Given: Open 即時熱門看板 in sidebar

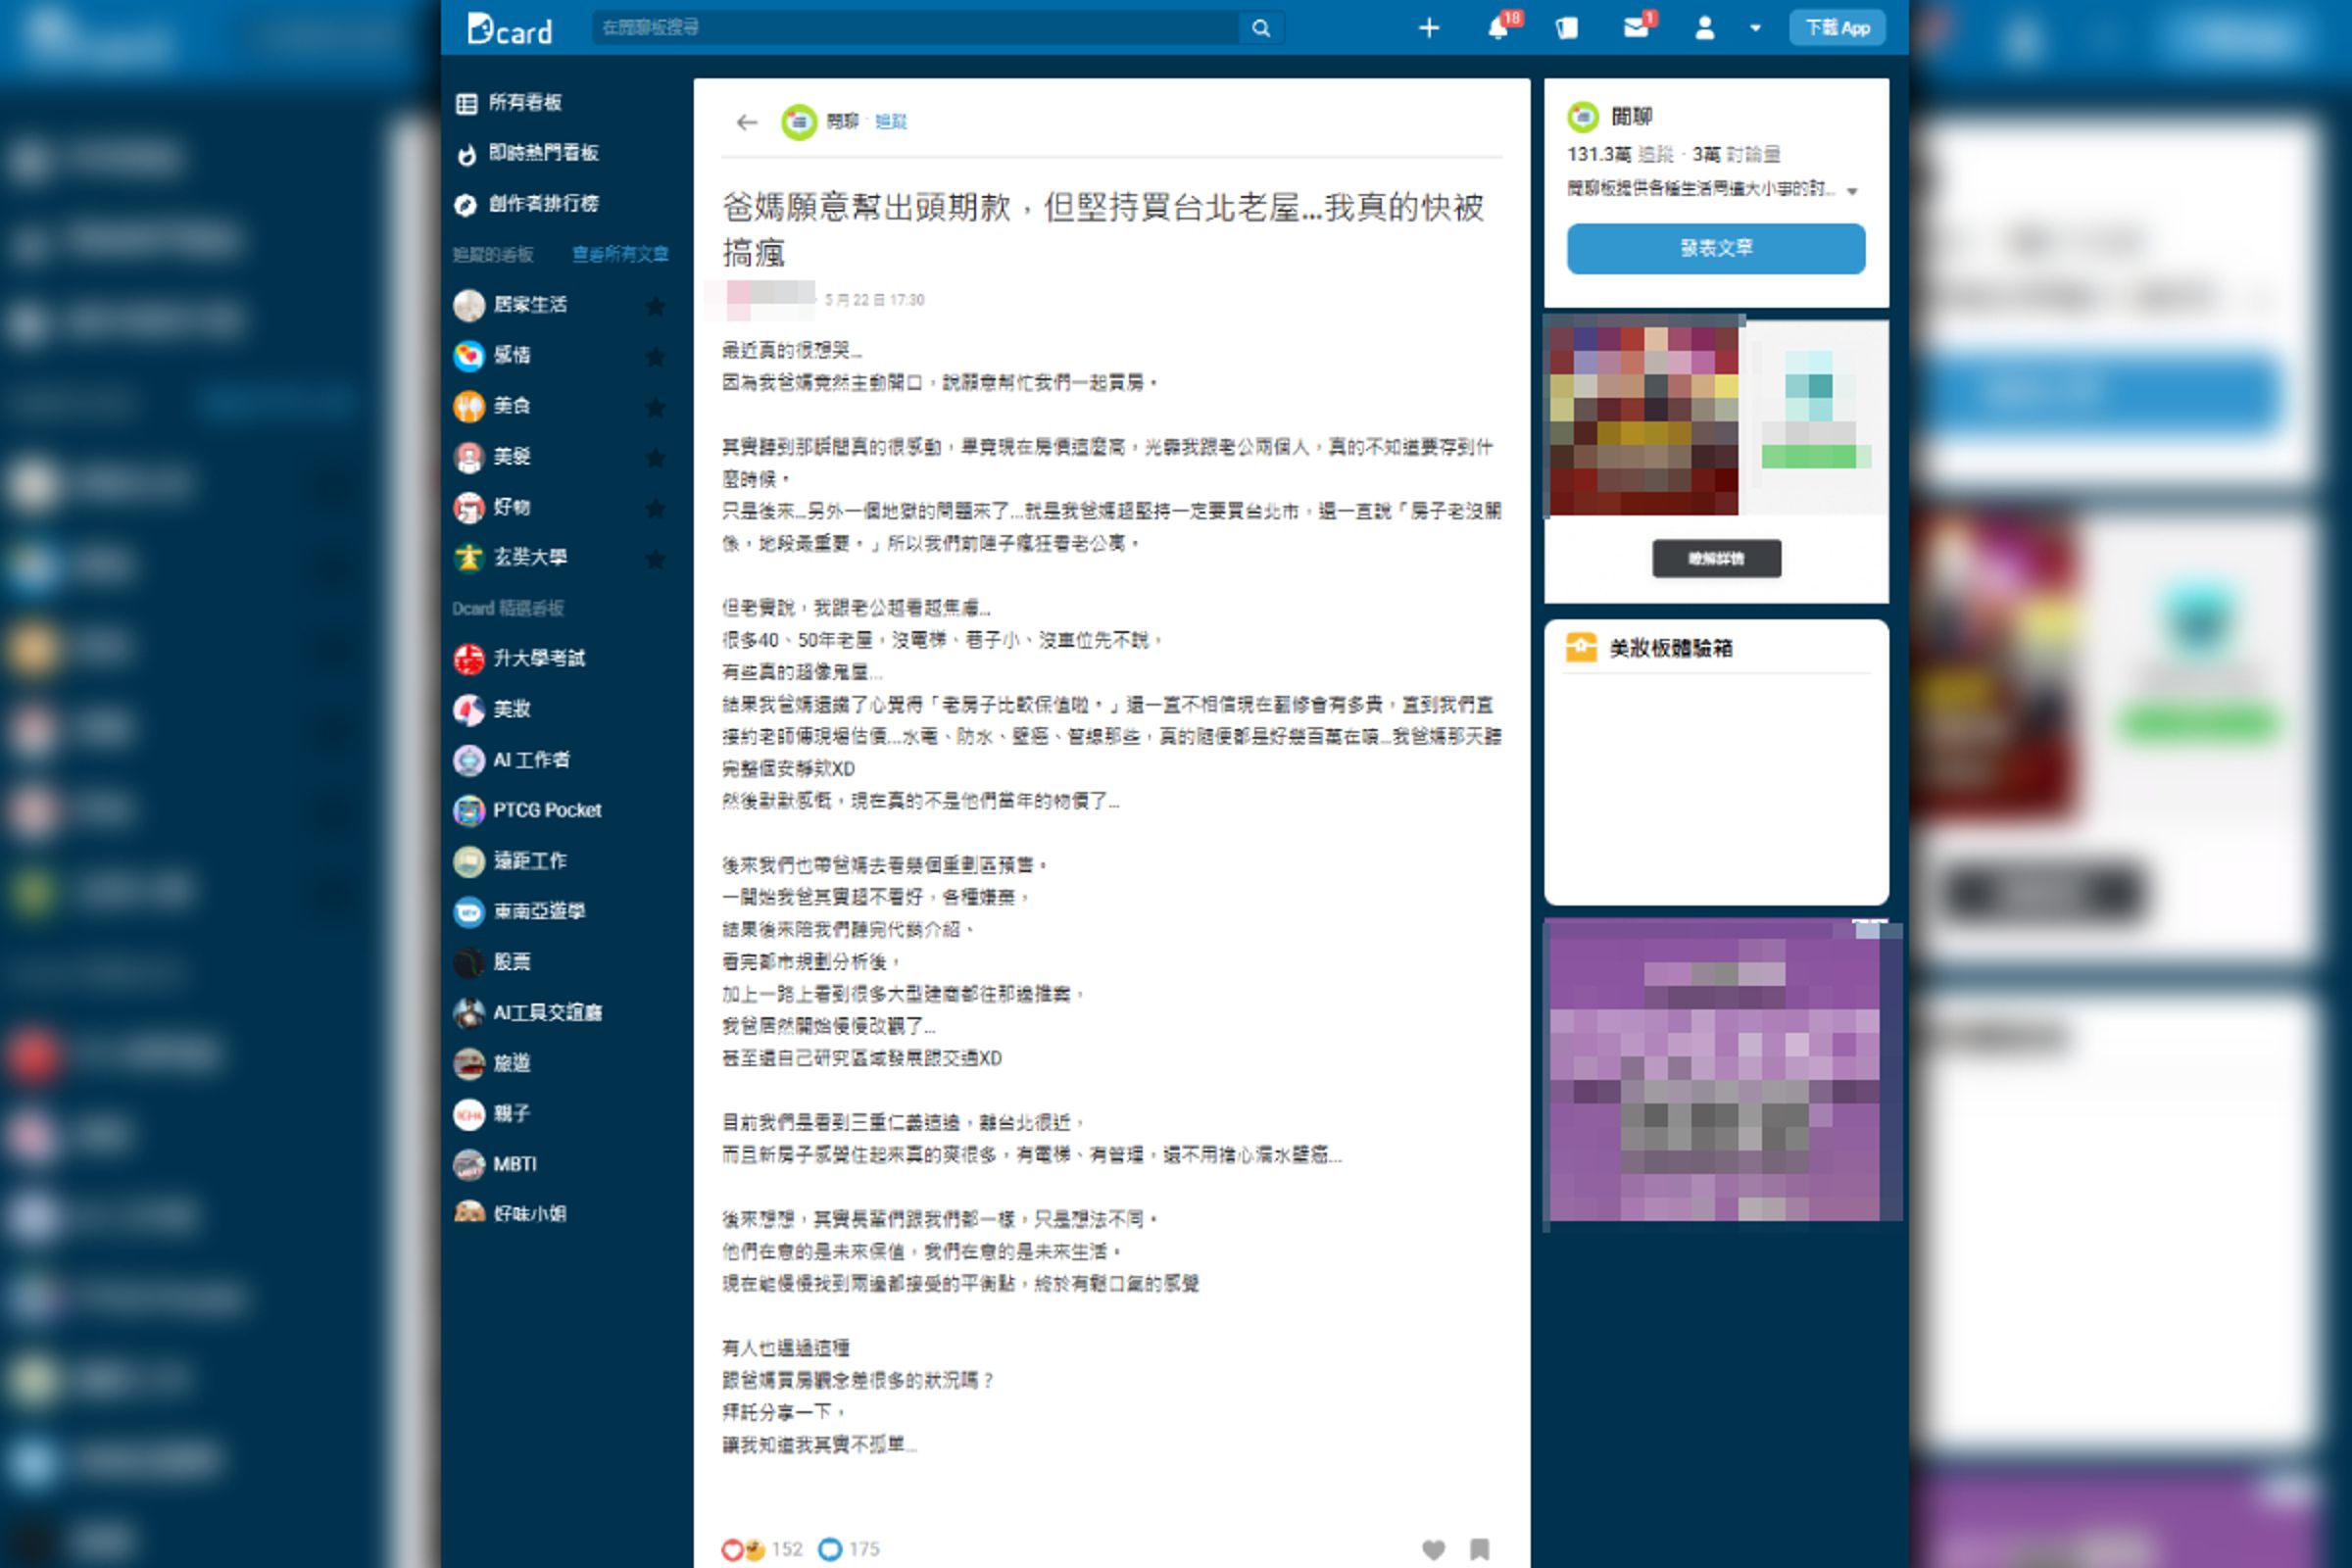Looking at the screenshot, I should coord(527,153).
